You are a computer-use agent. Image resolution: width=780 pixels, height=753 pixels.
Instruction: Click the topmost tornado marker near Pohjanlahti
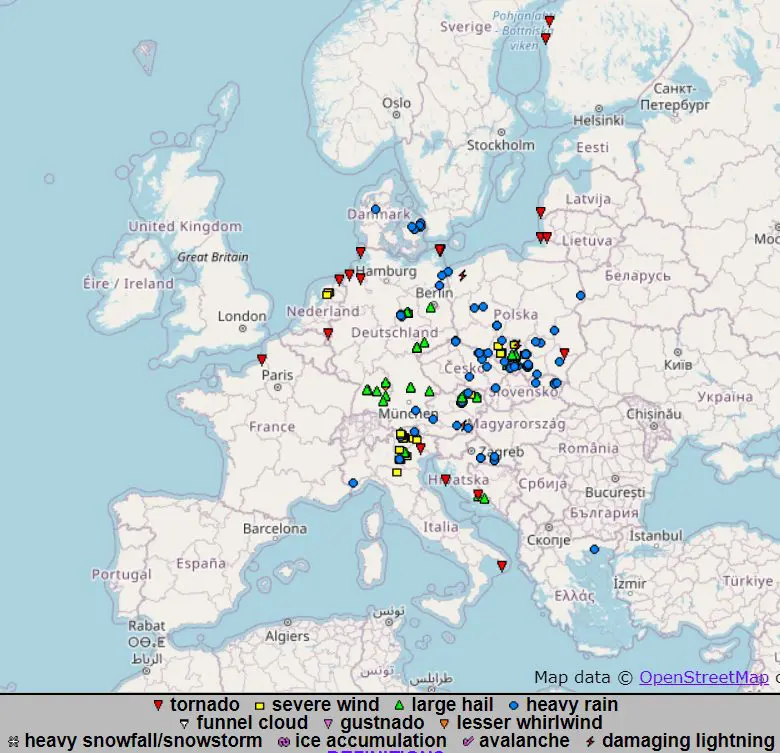coord(550,21)
